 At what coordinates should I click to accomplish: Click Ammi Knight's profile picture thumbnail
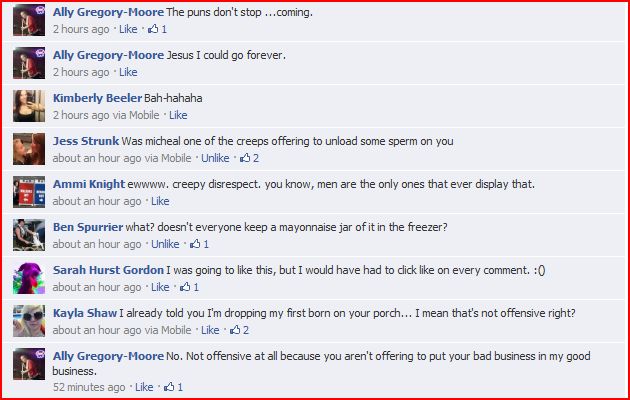pyautogui.click(x=29, y=192)
